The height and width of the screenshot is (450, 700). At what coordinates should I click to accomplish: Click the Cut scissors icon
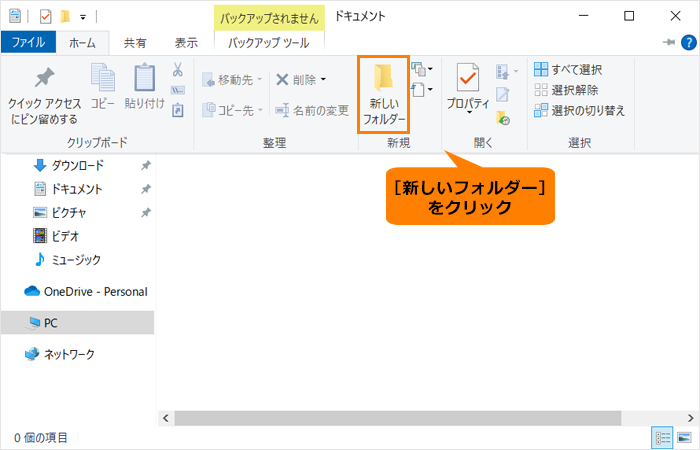[178, 70]
